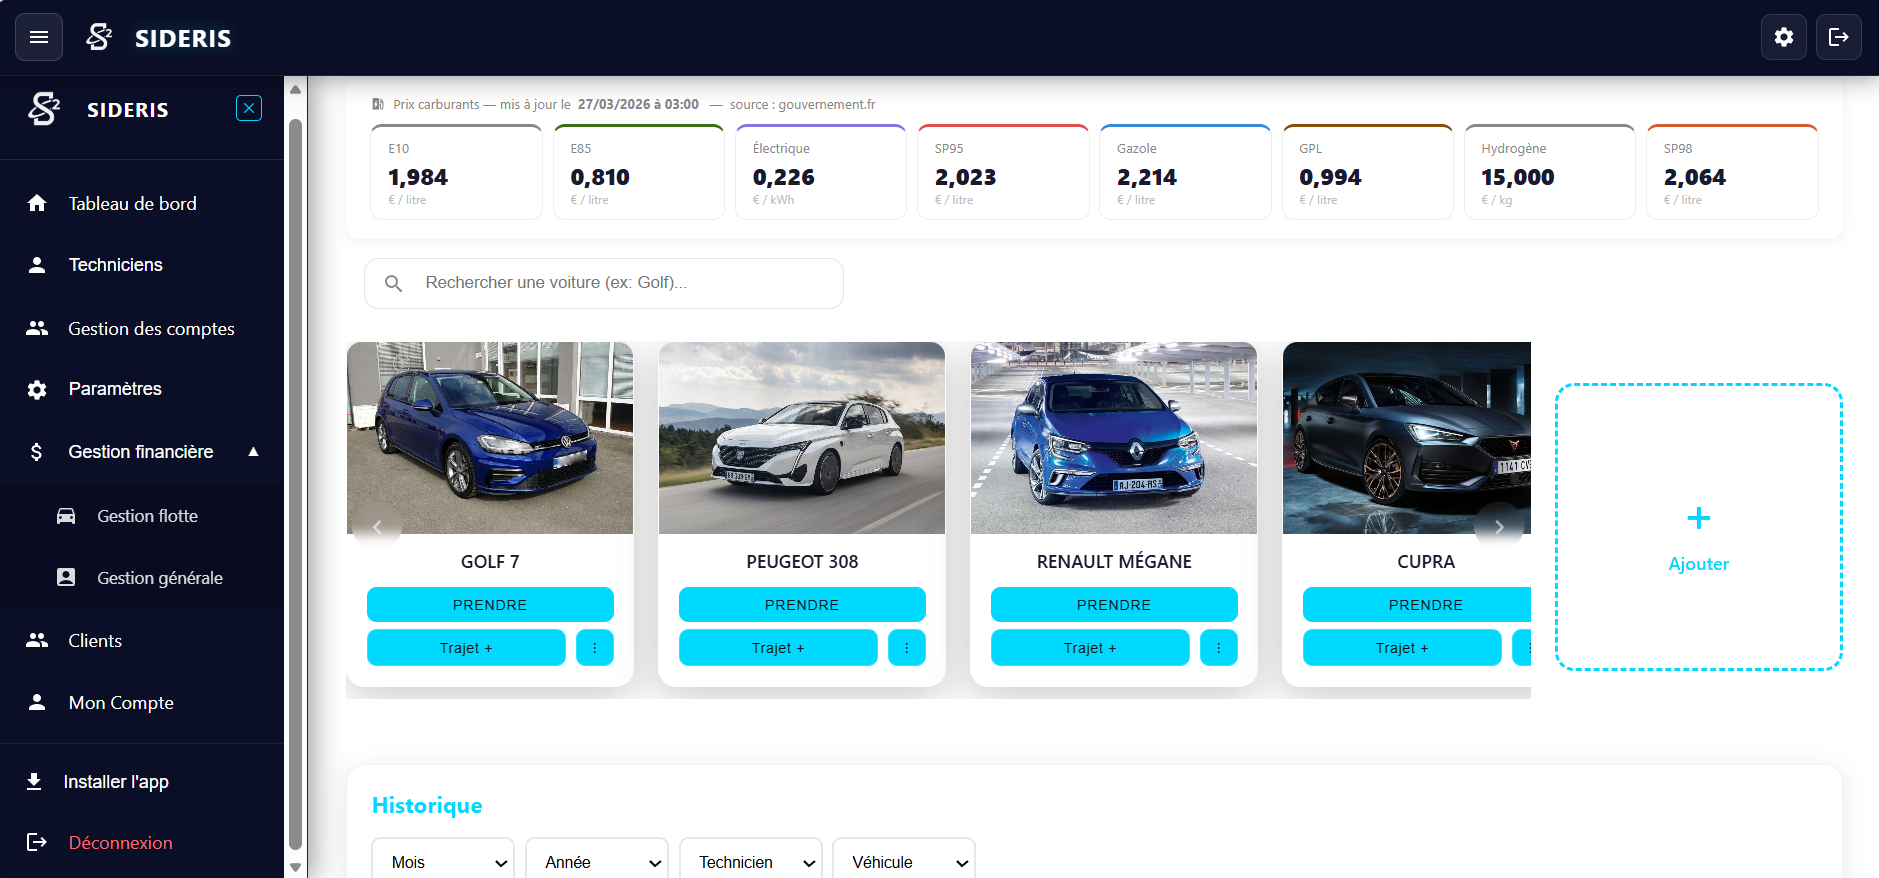Click the badge icon beside Gestion générale
The height and width of the screenshot is (878, 1879).
(x=66, y=577)
